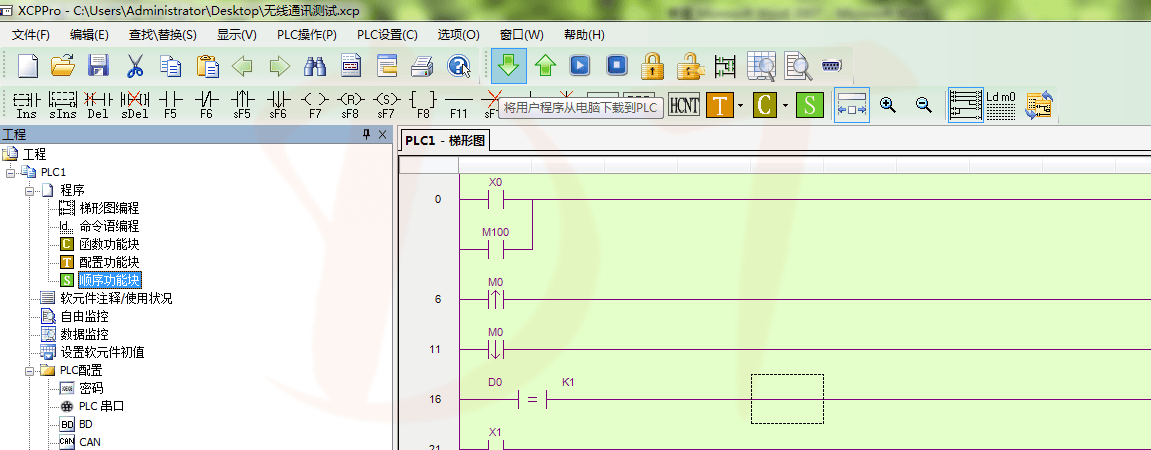Stop the PLC with the blue stop button

(x=617, y=66)
